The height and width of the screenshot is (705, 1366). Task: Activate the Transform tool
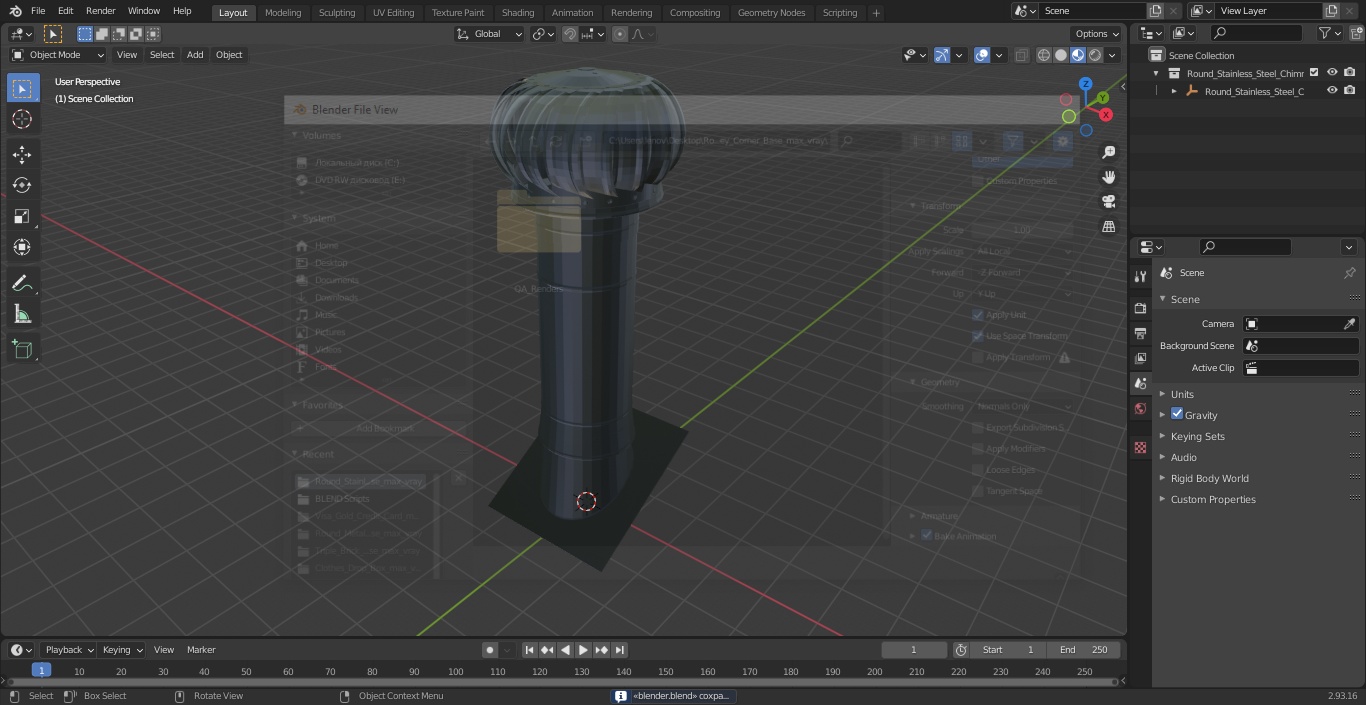click(22, 247)
